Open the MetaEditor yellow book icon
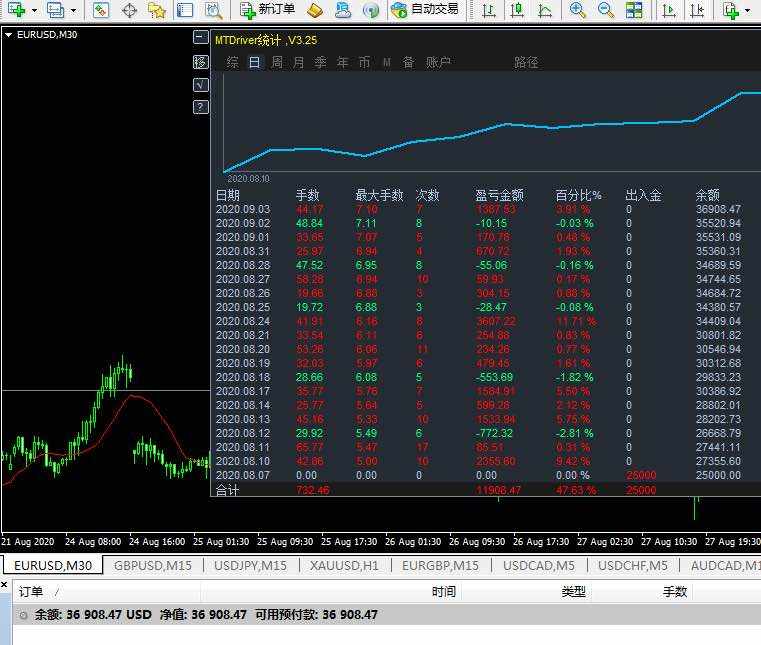 point(315,10)
